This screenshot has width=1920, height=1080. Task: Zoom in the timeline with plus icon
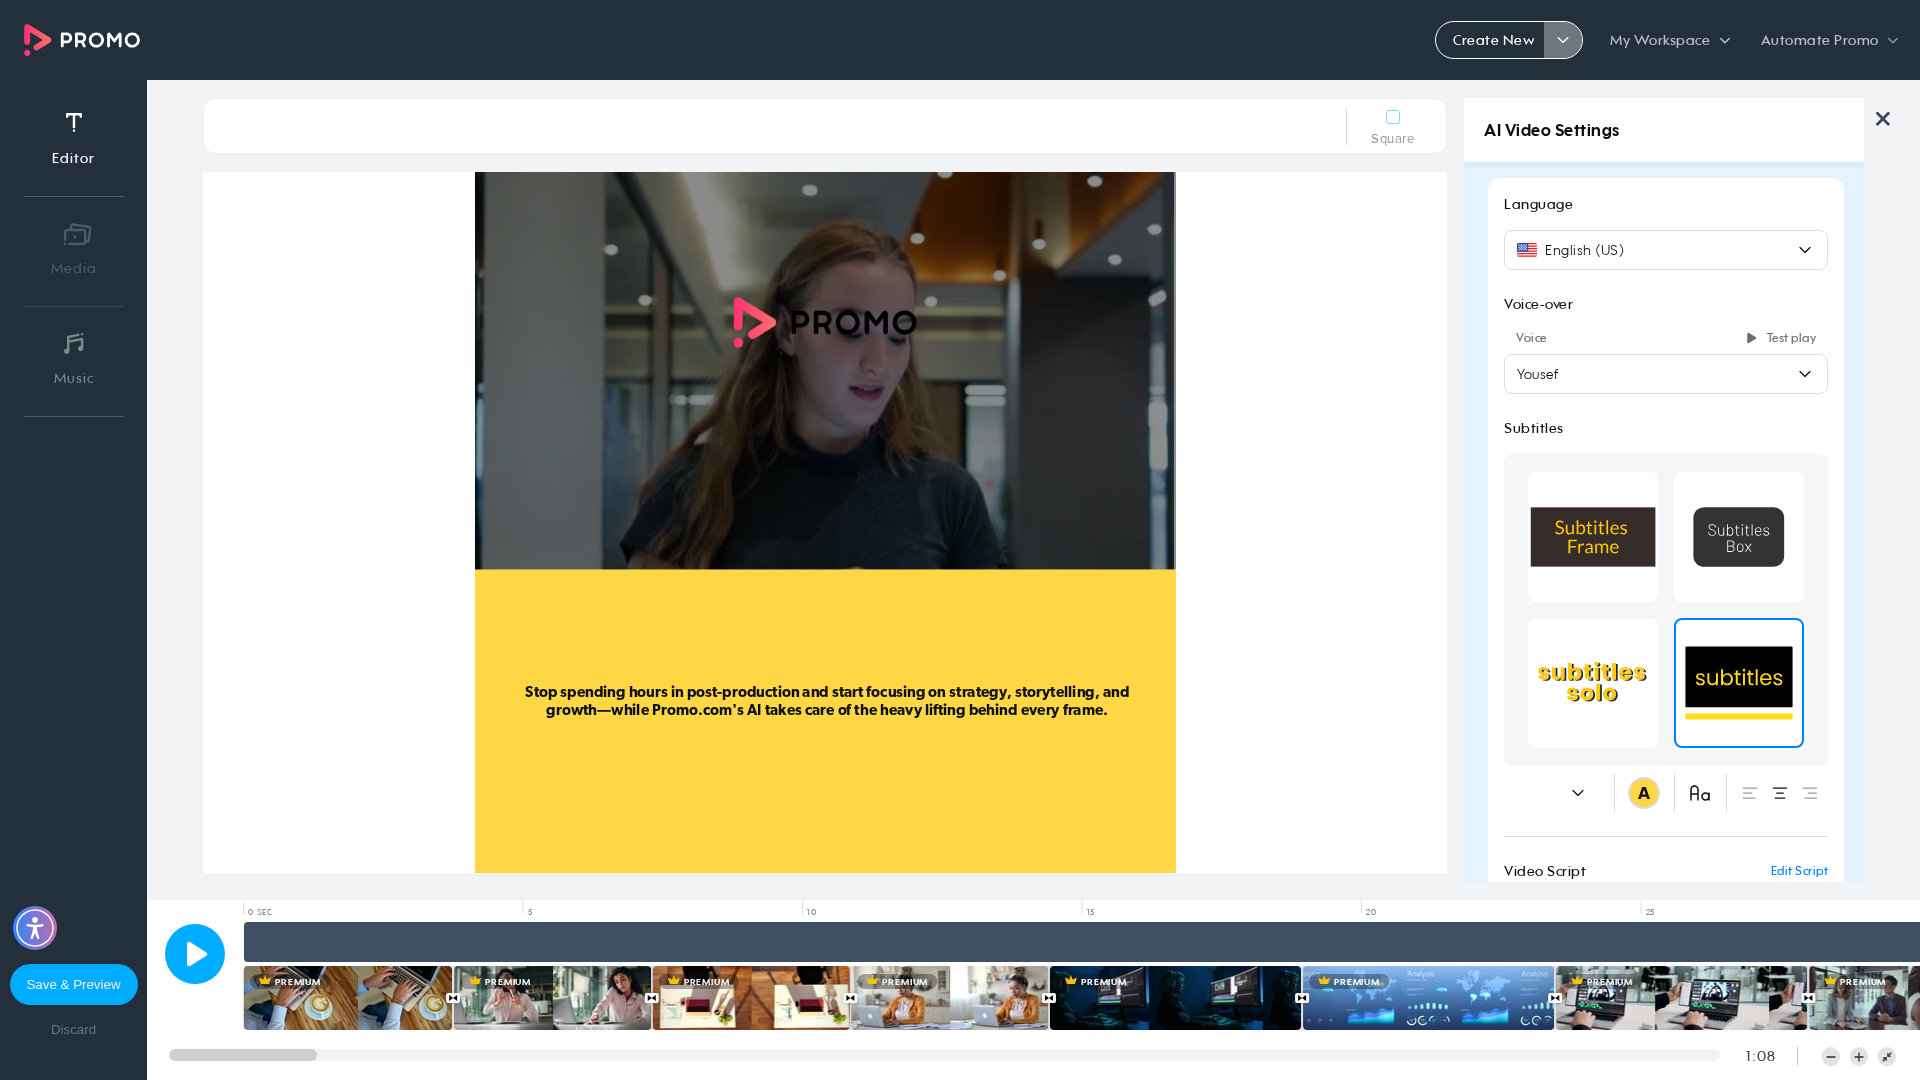tap(1859, 1057)
